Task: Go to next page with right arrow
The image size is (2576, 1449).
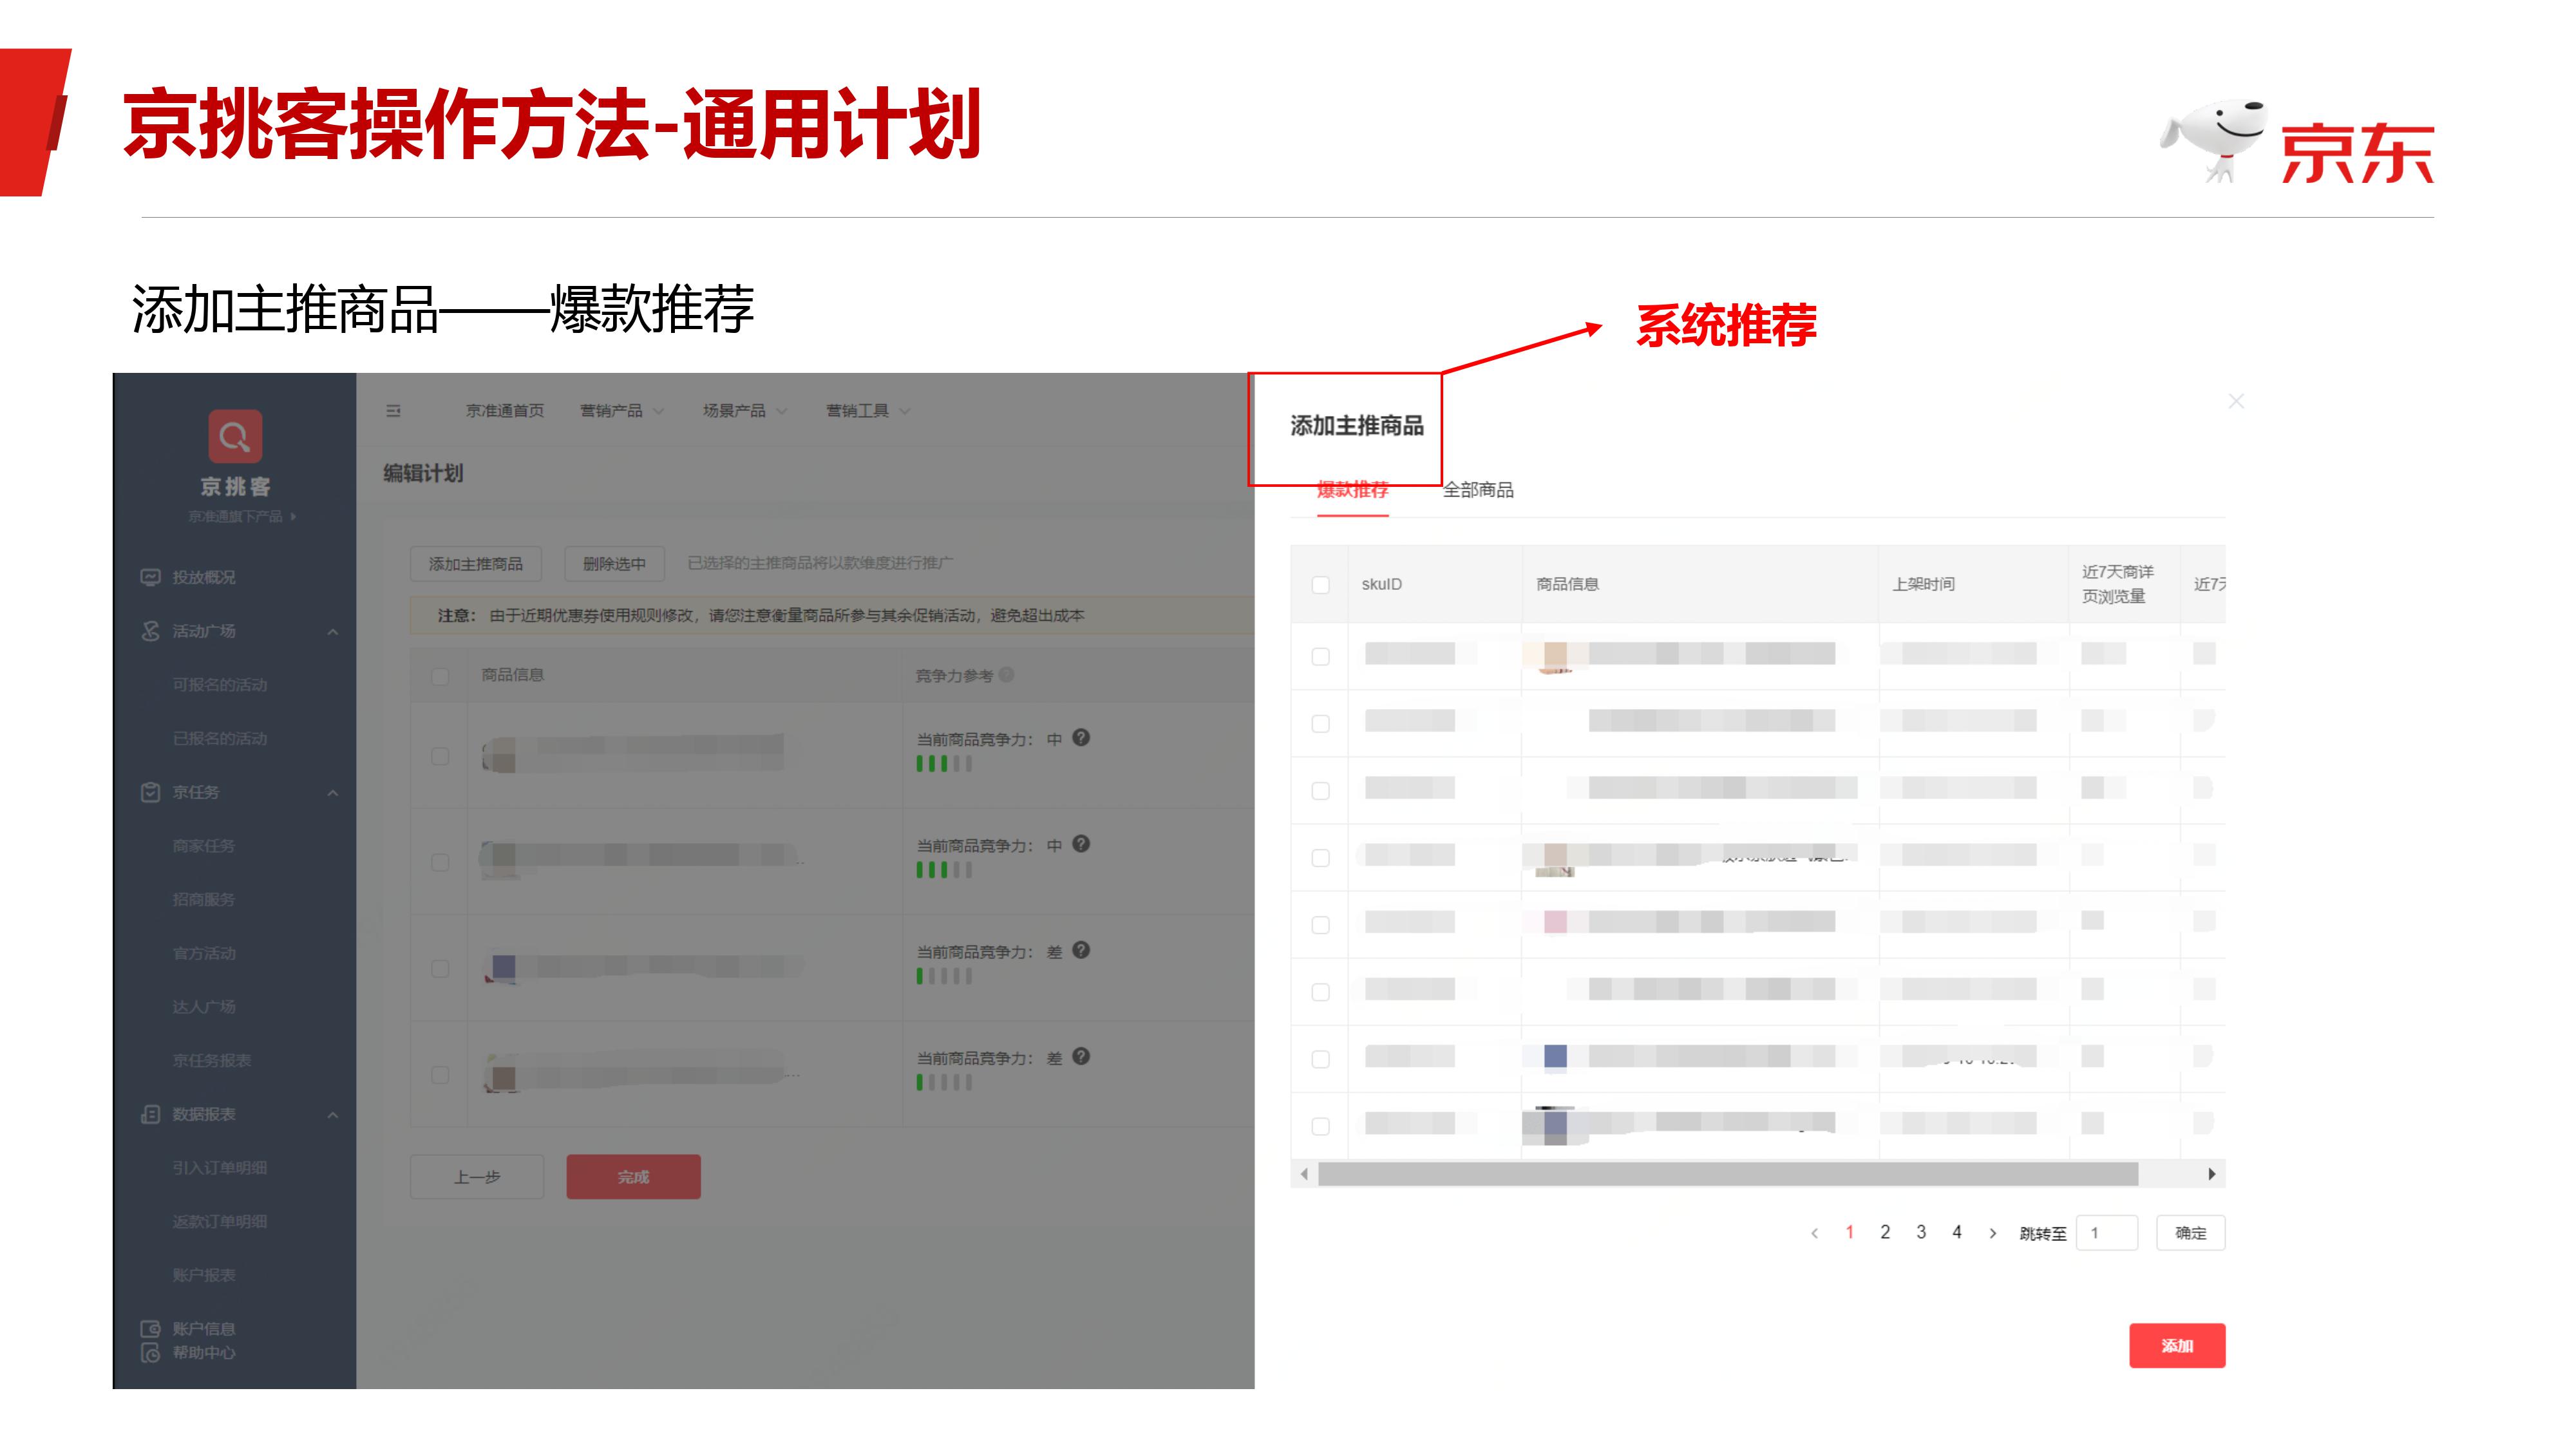Action: [x=1993, y=1233]
